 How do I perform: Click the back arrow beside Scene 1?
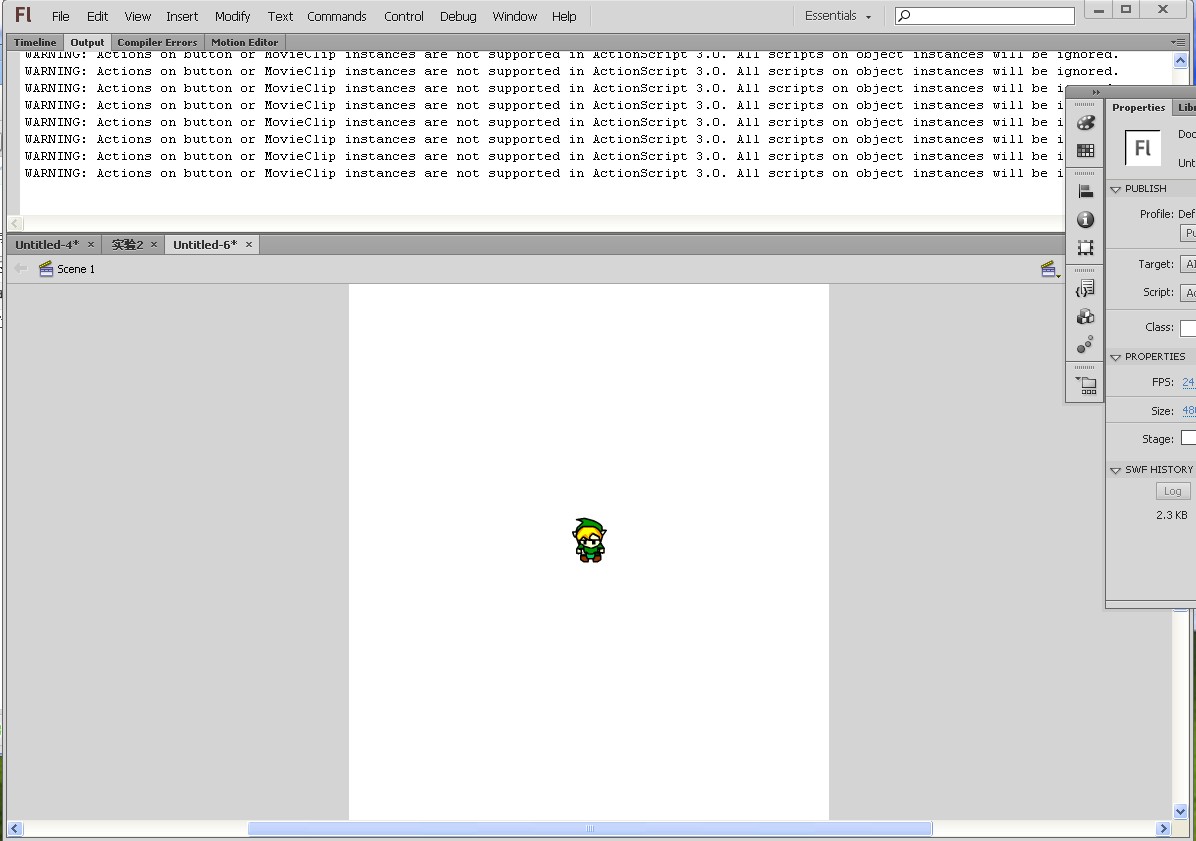click(x=21, y=268)
